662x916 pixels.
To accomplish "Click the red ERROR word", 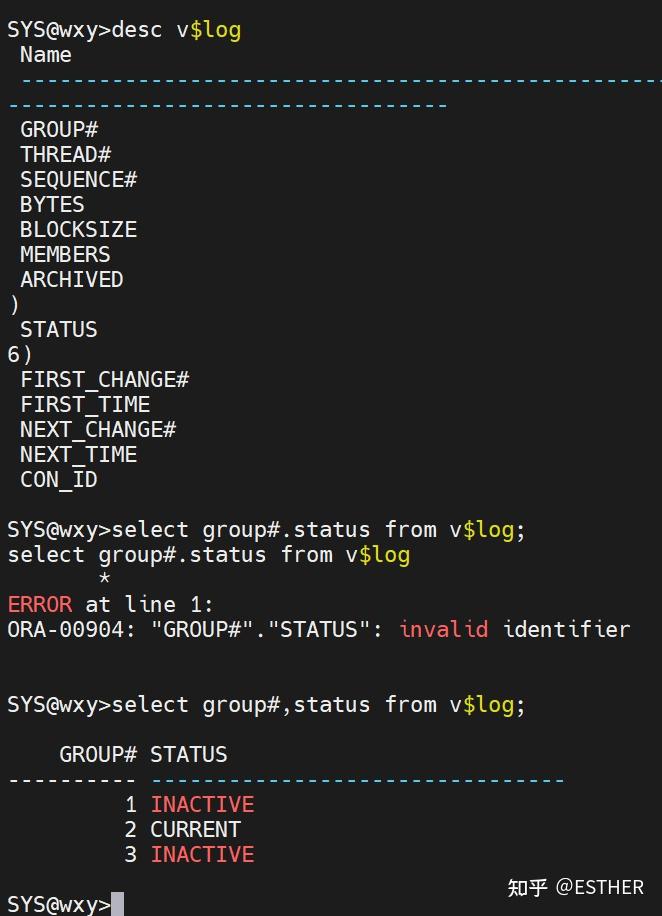I will (x=39, y=604).
